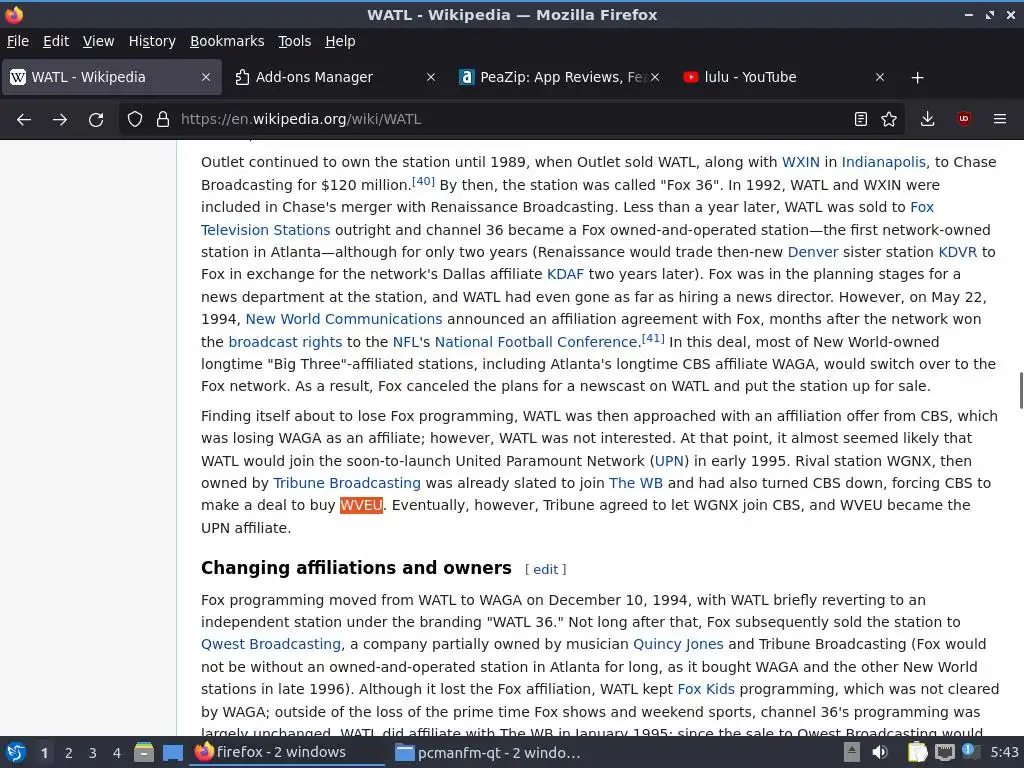Close the lulu - YouTube tab

[x=880, y=77]
